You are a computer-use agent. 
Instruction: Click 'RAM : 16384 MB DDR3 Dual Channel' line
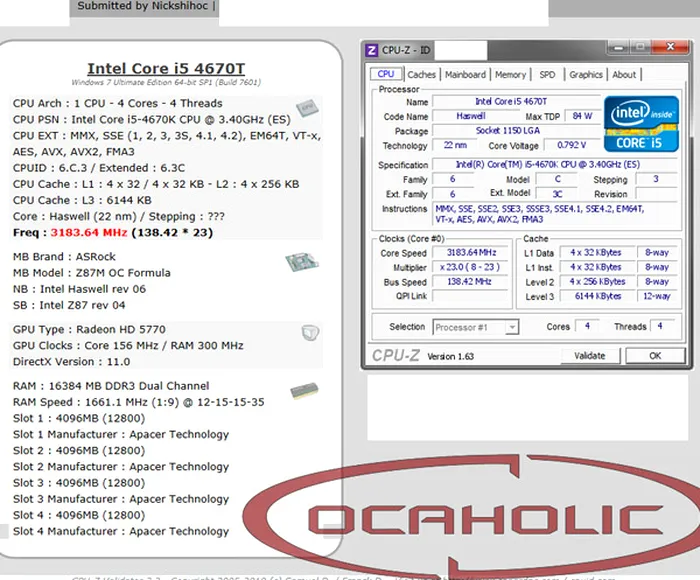point(111,386)
